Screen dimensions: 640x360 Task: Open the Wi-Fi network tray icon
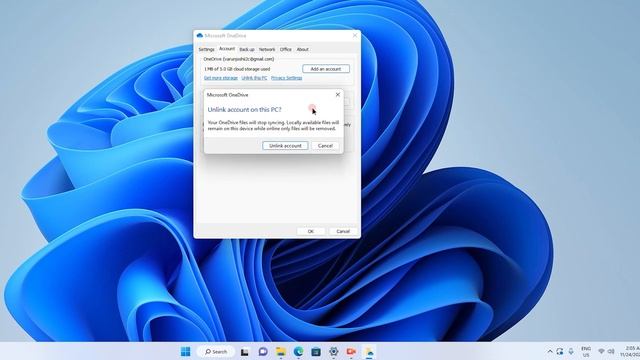(x=601, y=351)
